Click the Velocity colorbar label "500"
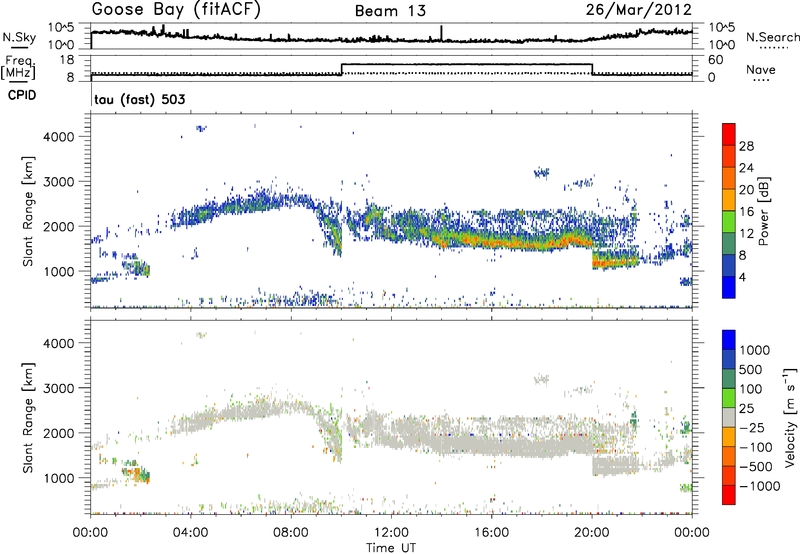The image size is (800, 554). click(751, 369)
